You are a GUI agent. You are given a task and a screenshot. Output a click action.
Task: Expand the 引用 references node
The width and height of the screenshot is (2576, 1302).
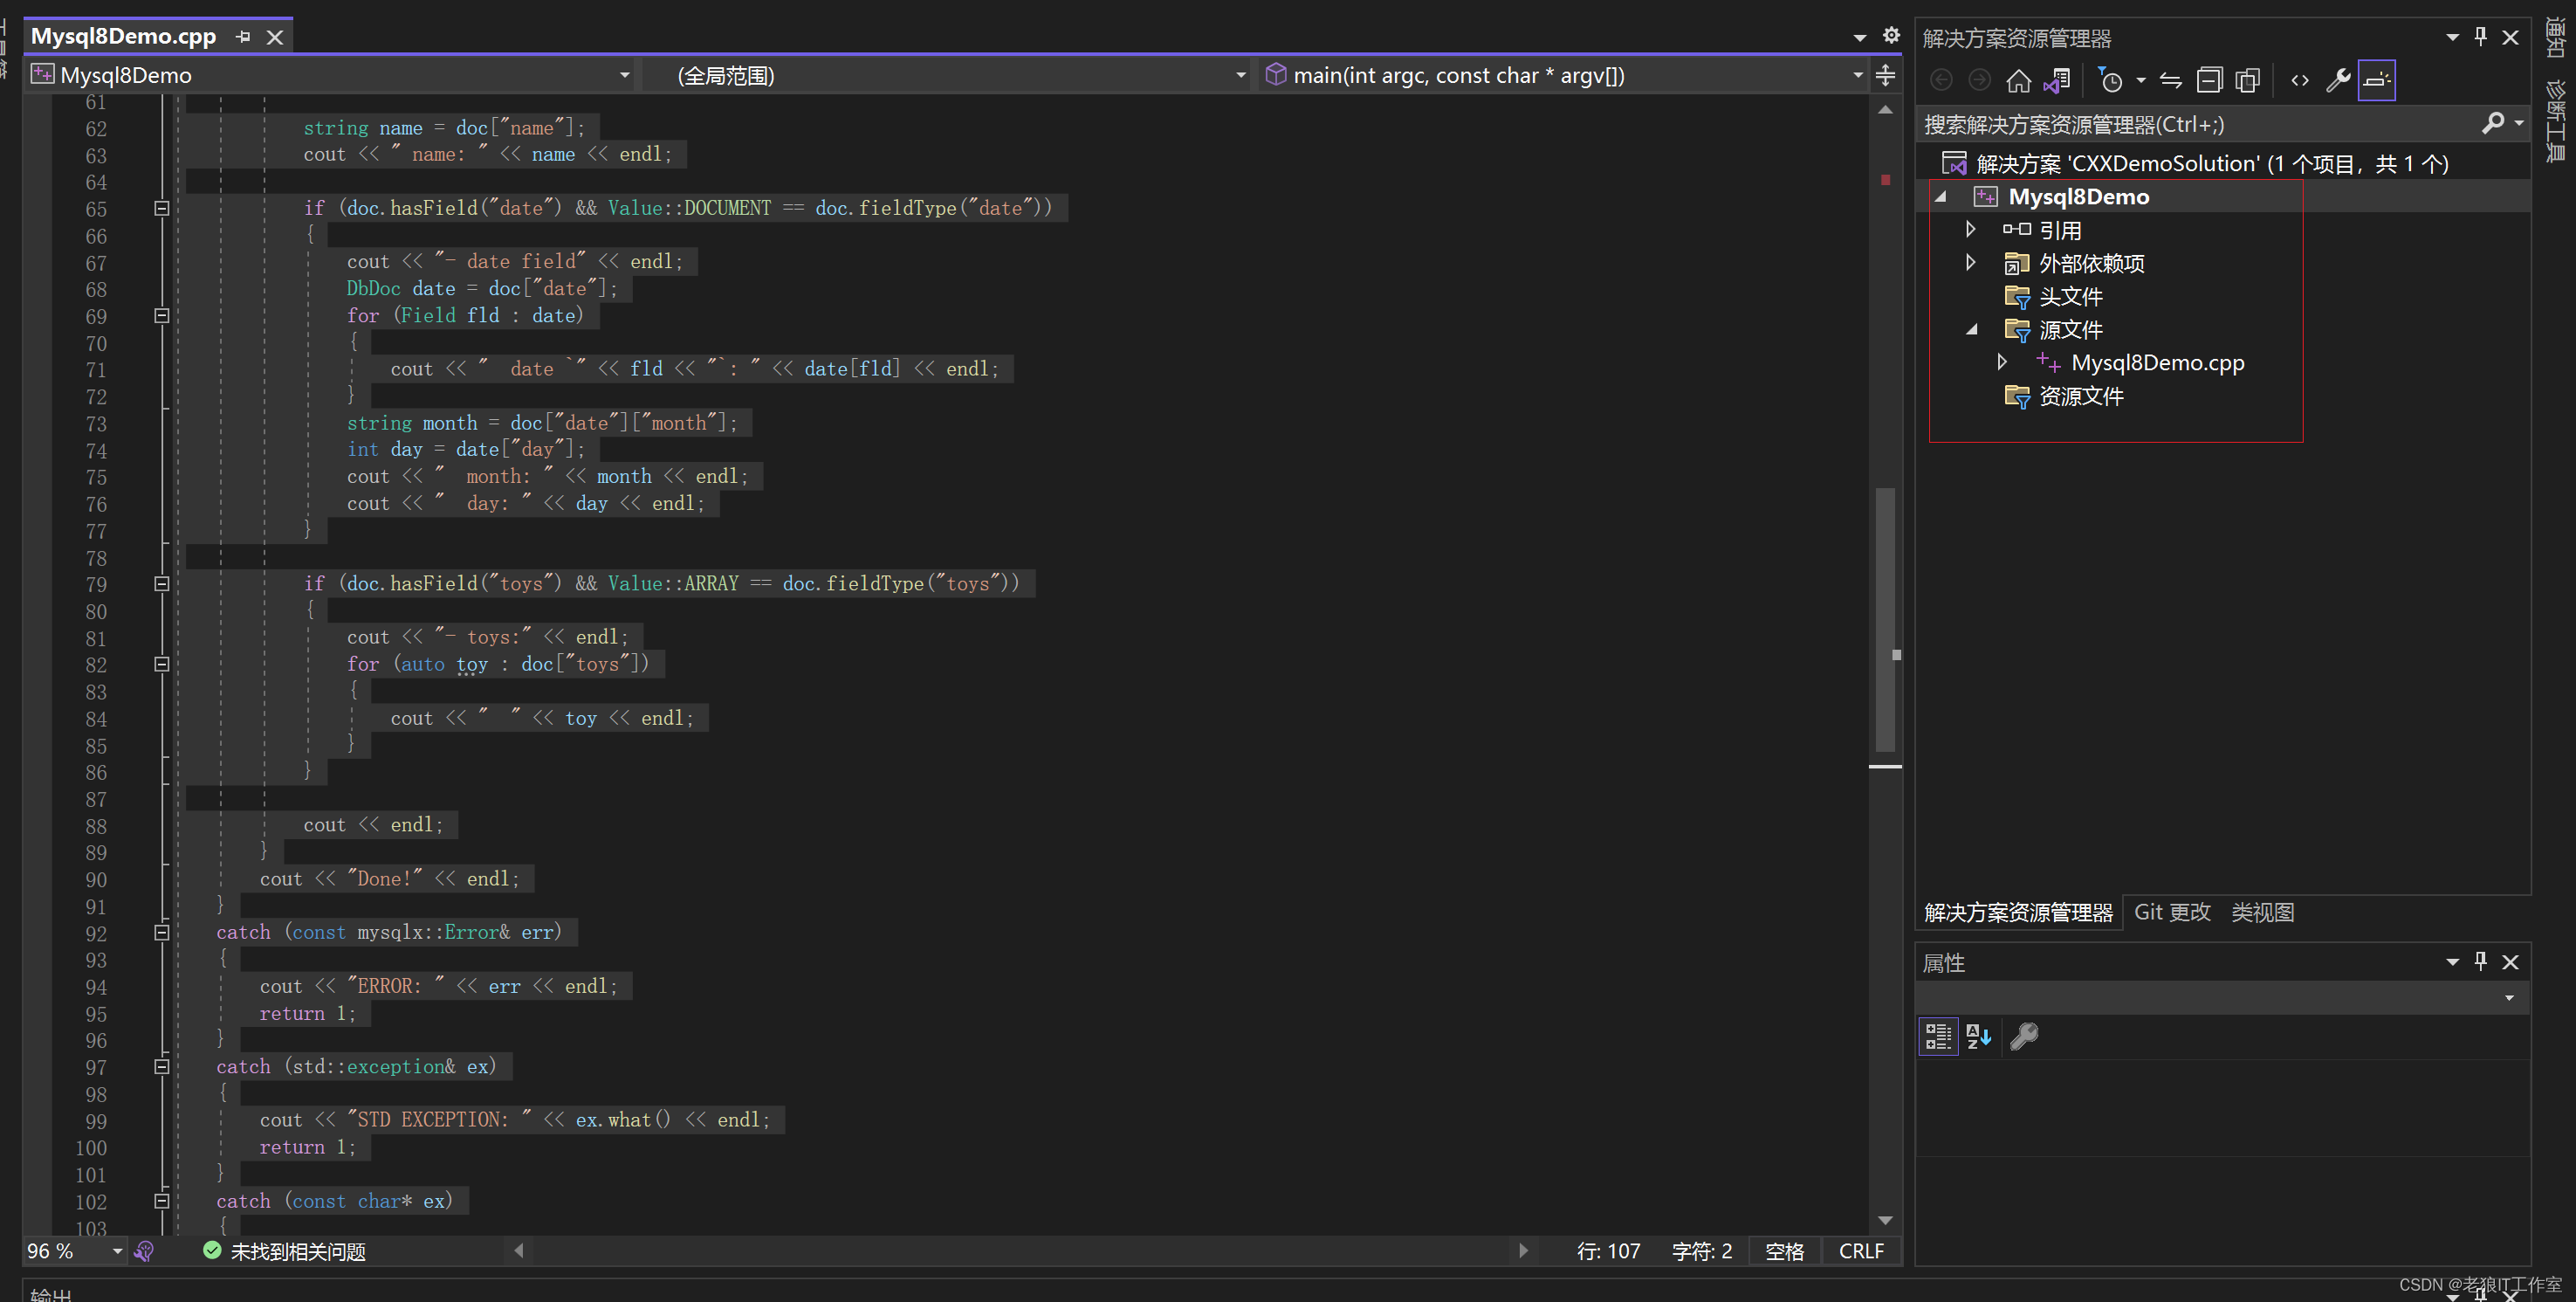pyautogui.click(x=1970, y=229)
